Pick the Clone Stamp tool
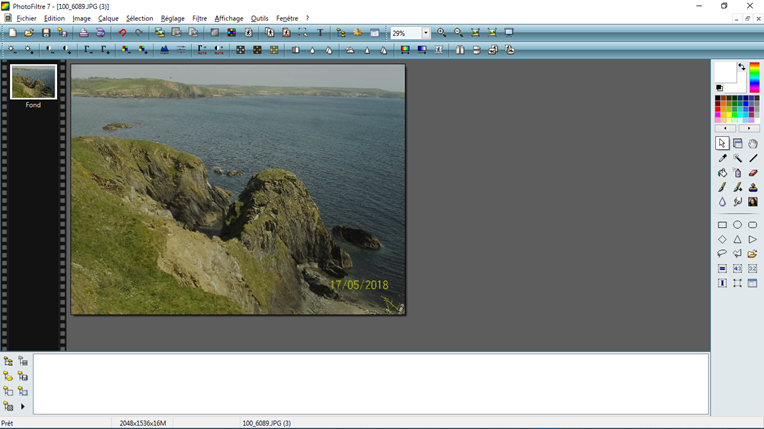This screenshot has width=764, height=429. pyautogui.click(x=753, y=187)
